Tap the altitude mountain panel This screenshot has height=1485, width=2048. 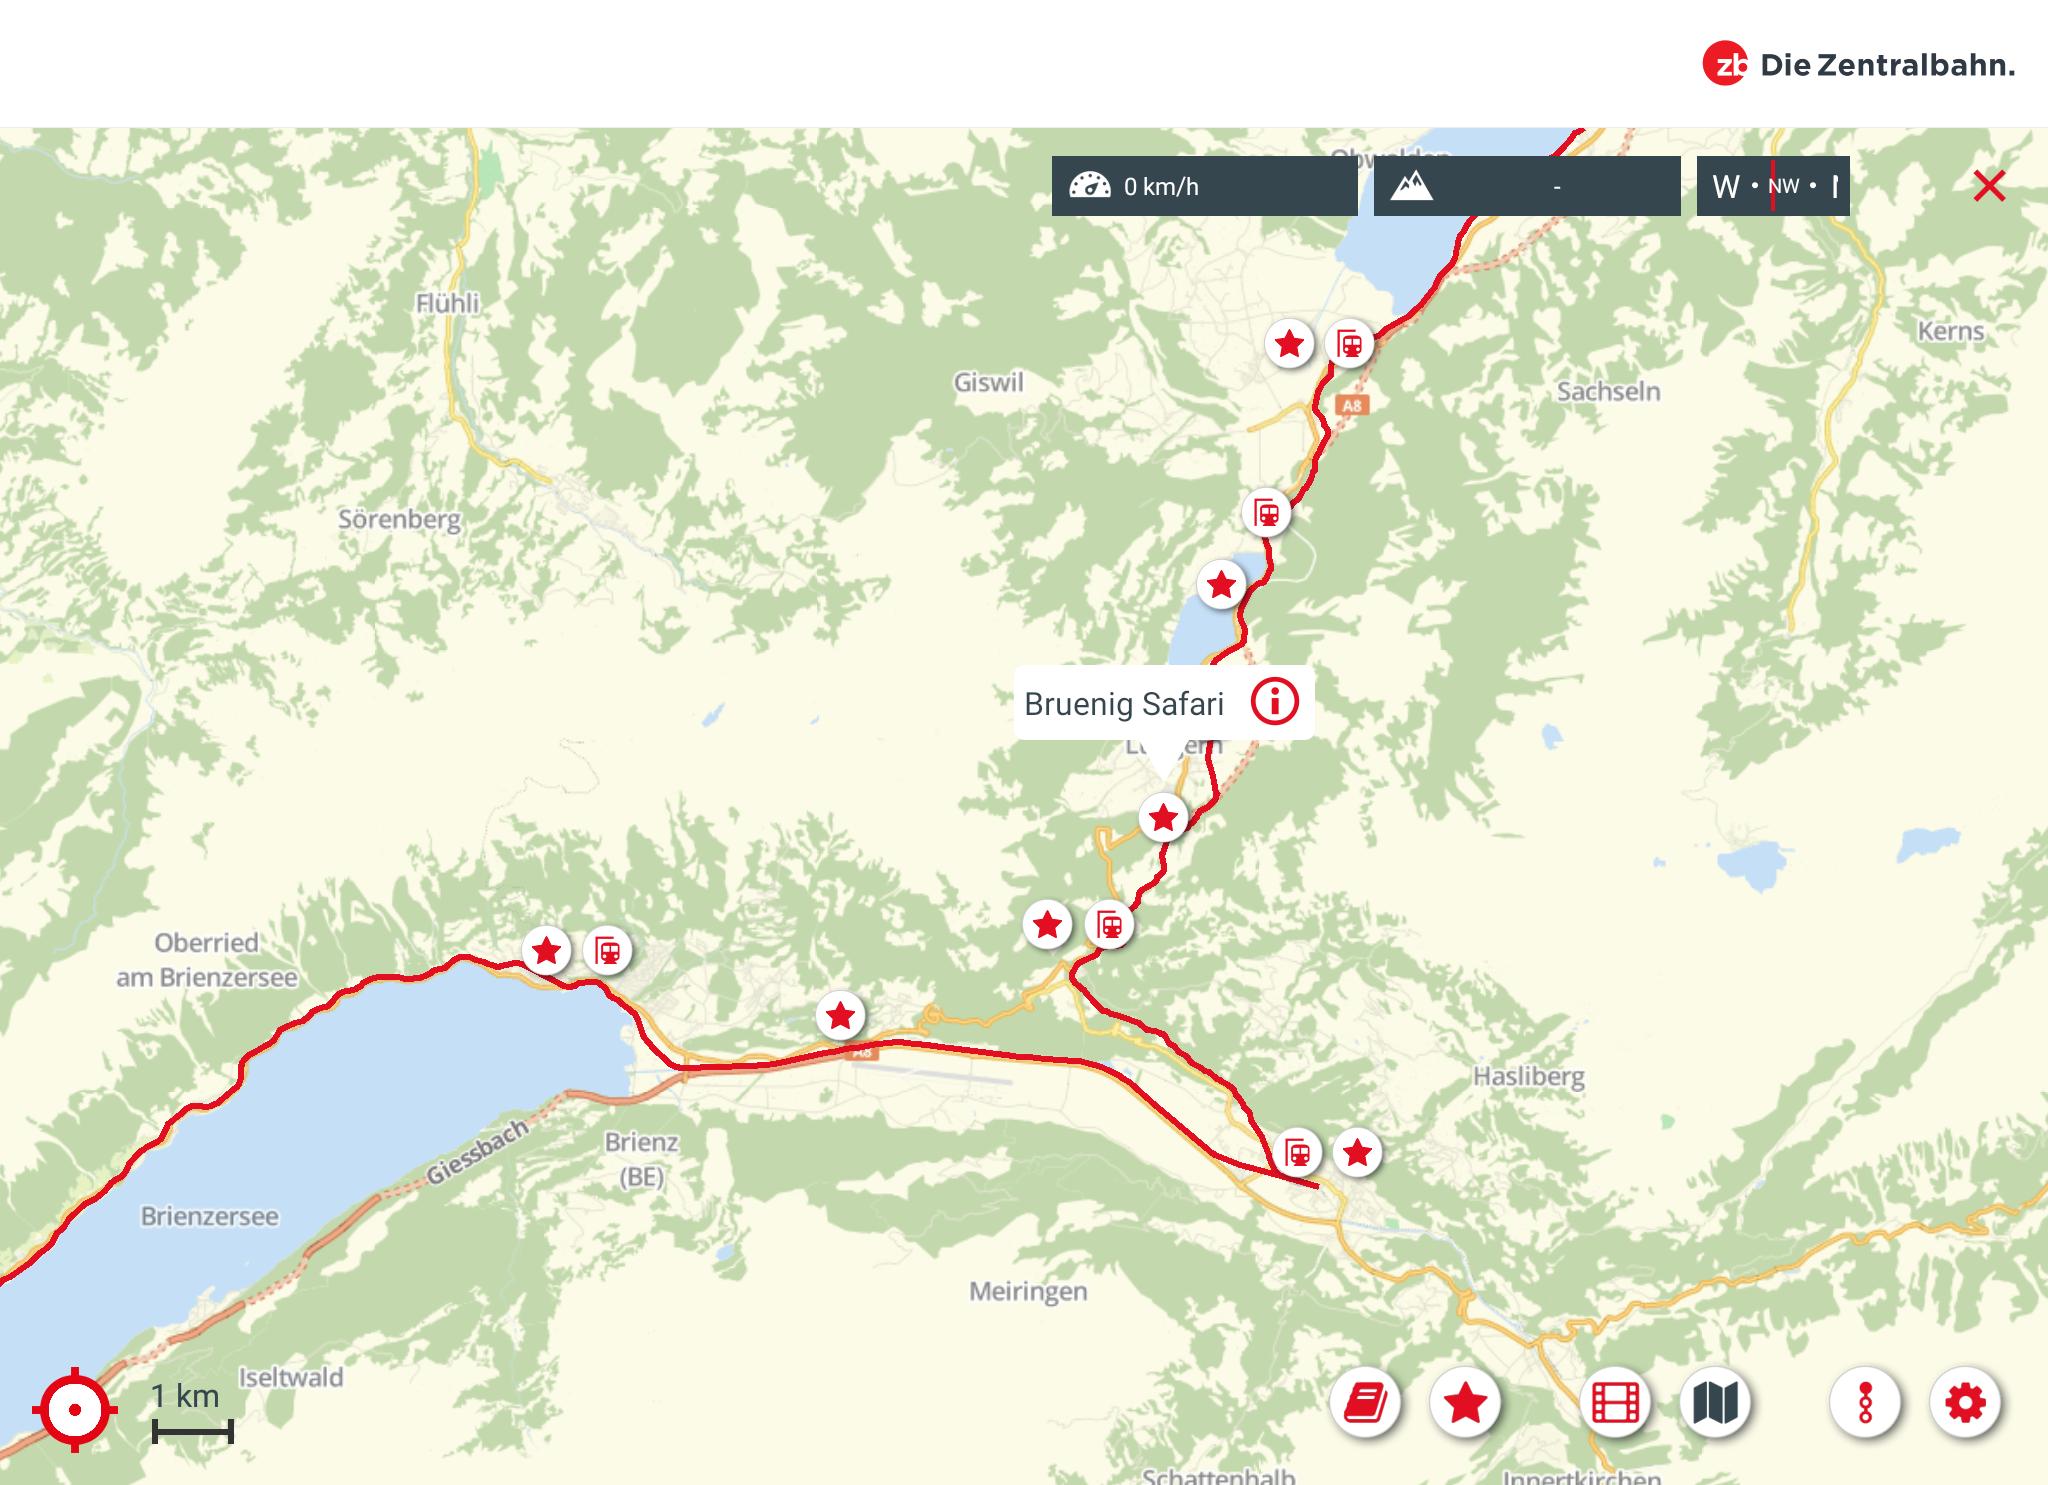click(x=1527, y=186)
